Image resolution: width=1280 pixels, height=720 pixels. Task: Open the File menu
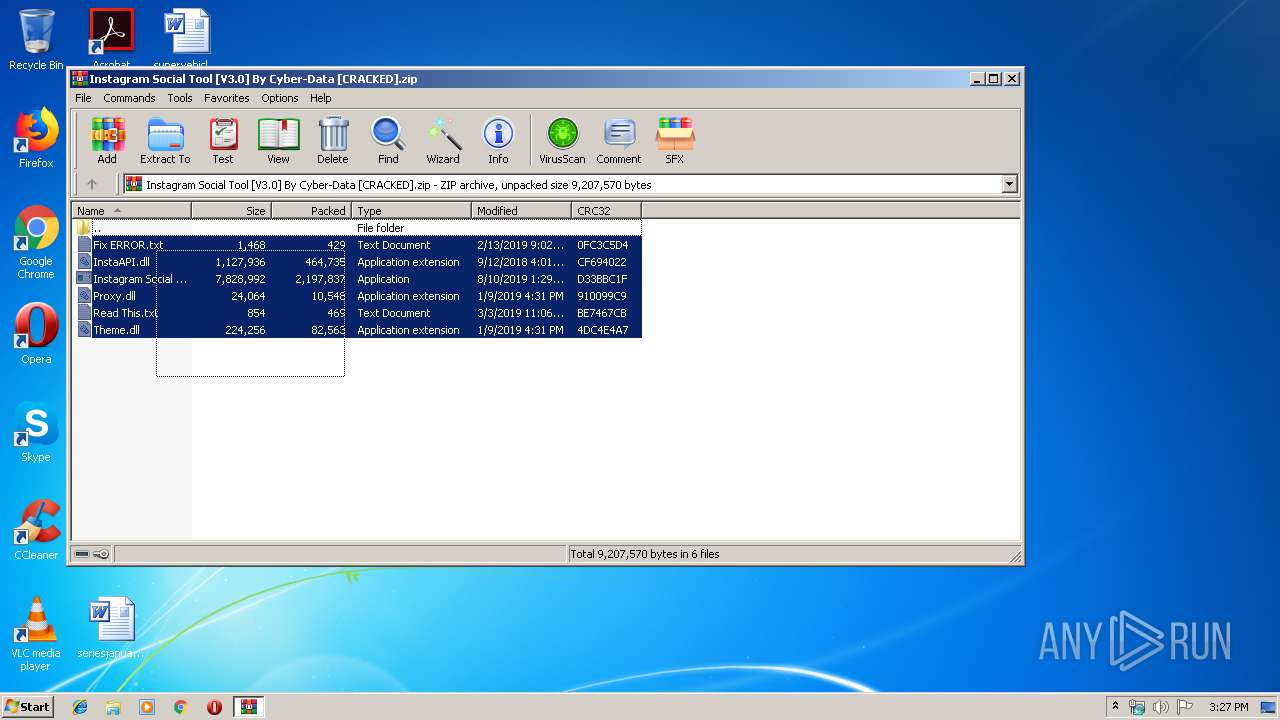83,98
